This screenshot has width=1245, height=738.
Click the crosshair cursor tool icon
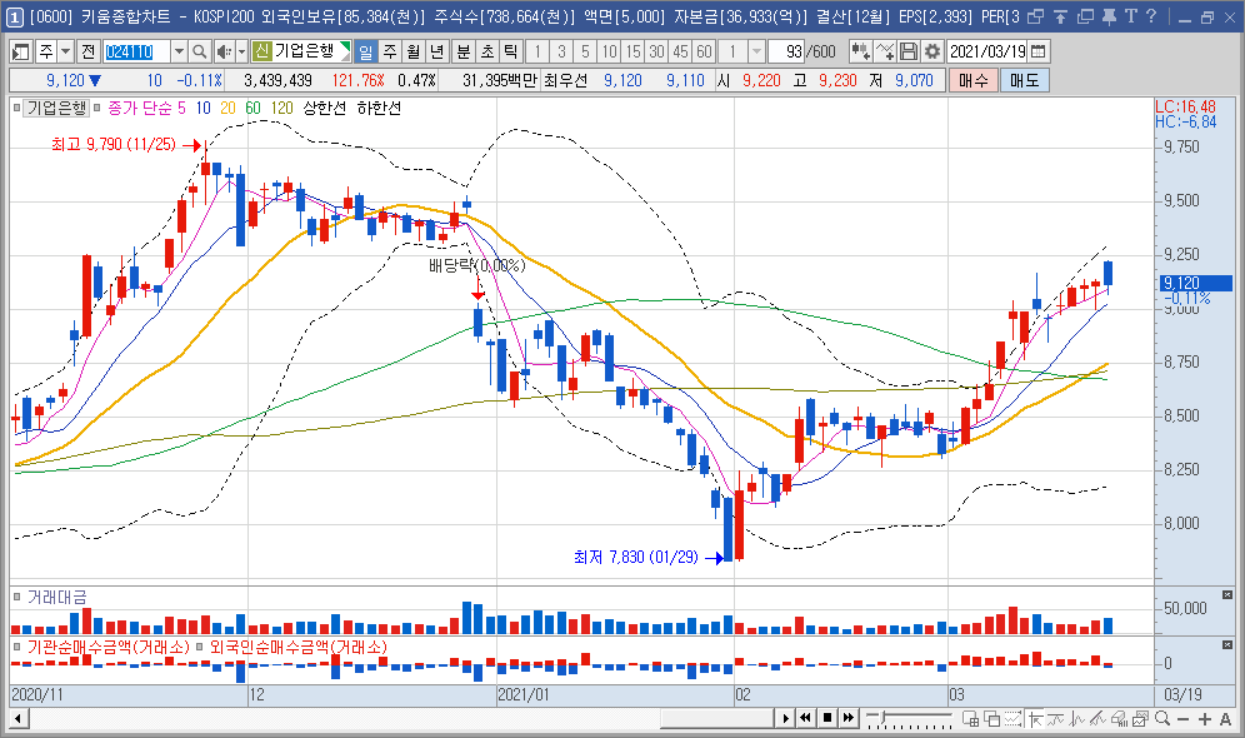coord(1035,719)
